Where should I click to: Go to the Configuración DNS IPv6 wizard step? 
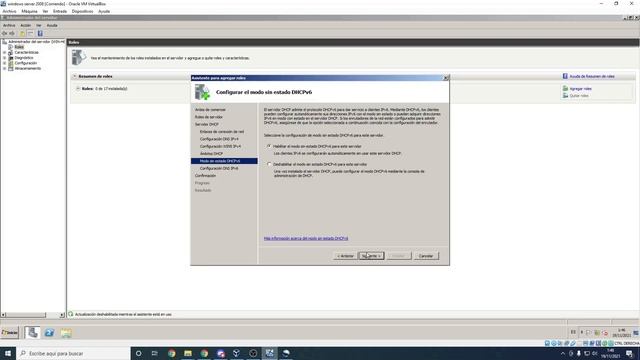219,168
